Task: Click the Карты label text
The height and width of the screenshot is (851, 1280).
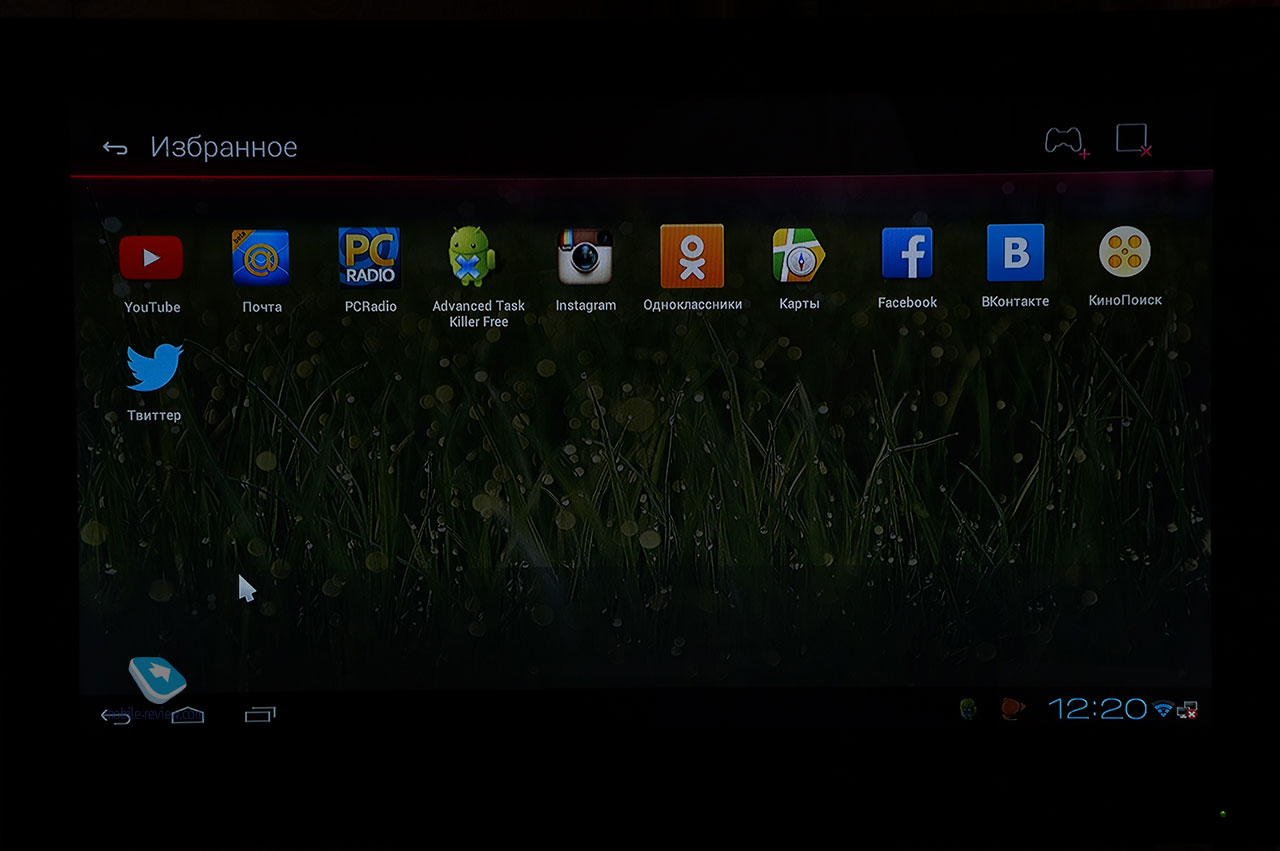Action: (799, 304)
